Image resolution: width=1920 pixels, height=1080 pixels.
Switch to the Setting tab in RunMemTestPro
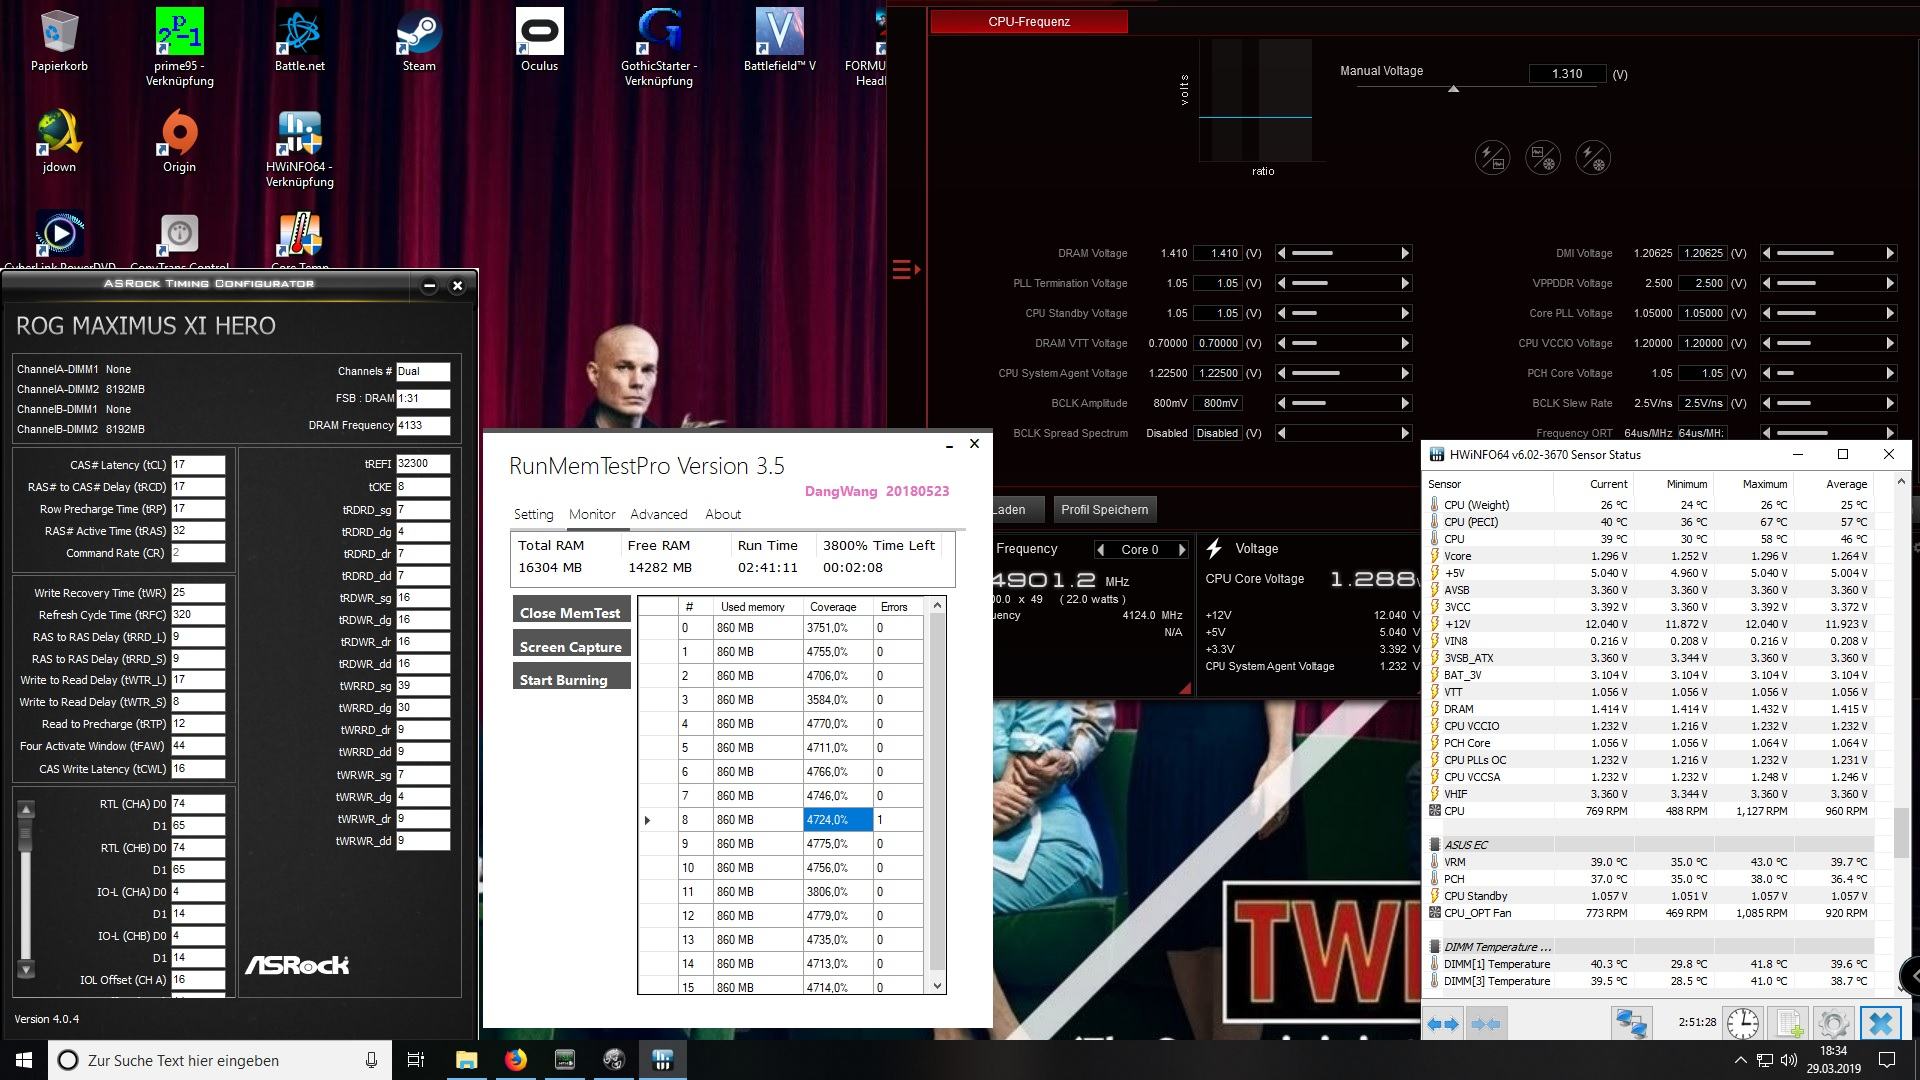click(533, 514)
